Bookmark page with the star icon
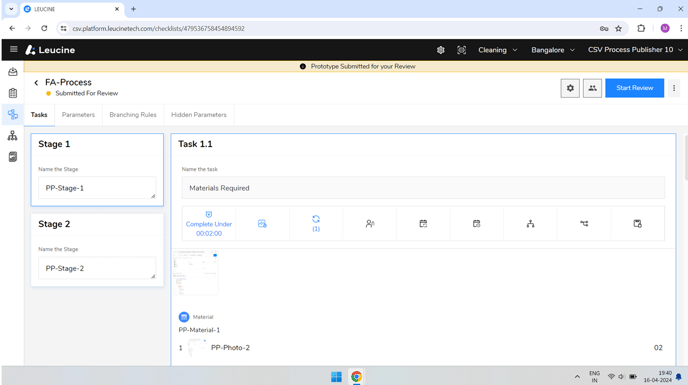The height and width of the screenshot is (385, 688). point(619,29)
